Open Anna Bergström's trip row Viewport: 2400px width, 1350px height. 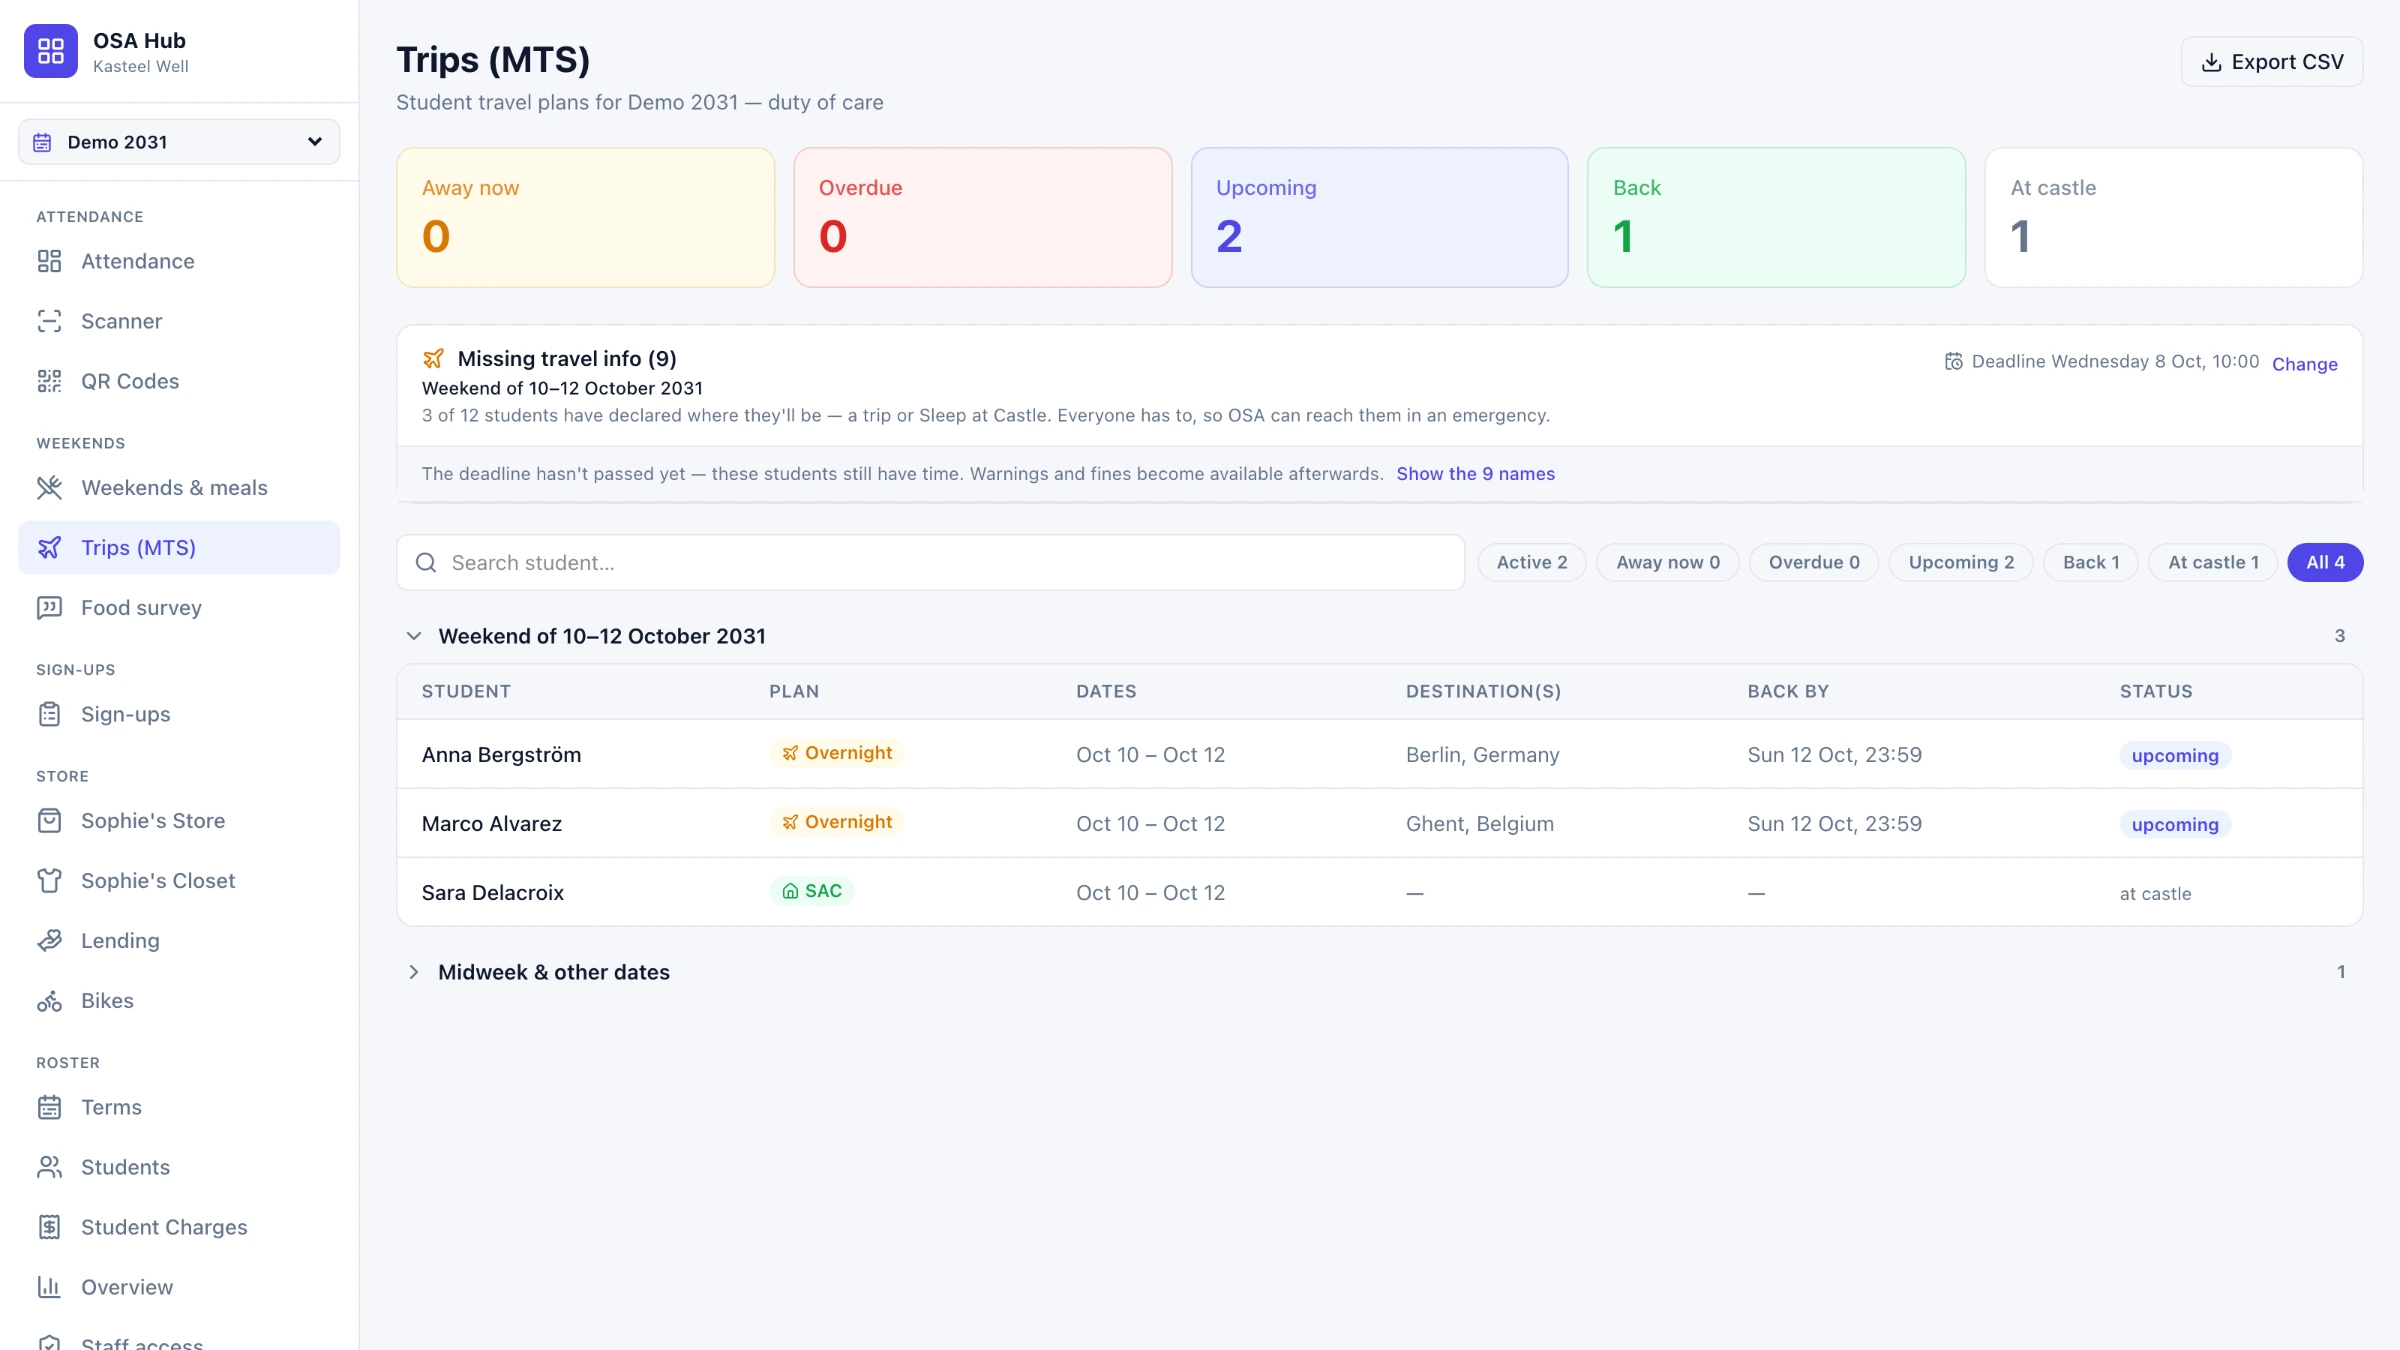point(1379,754)
